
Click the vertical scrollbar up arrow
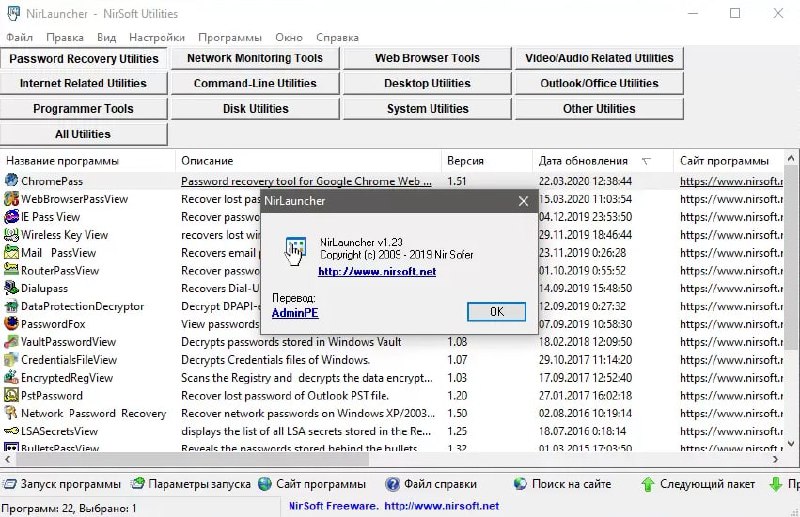pyautogui.click(x=791, y=158)
